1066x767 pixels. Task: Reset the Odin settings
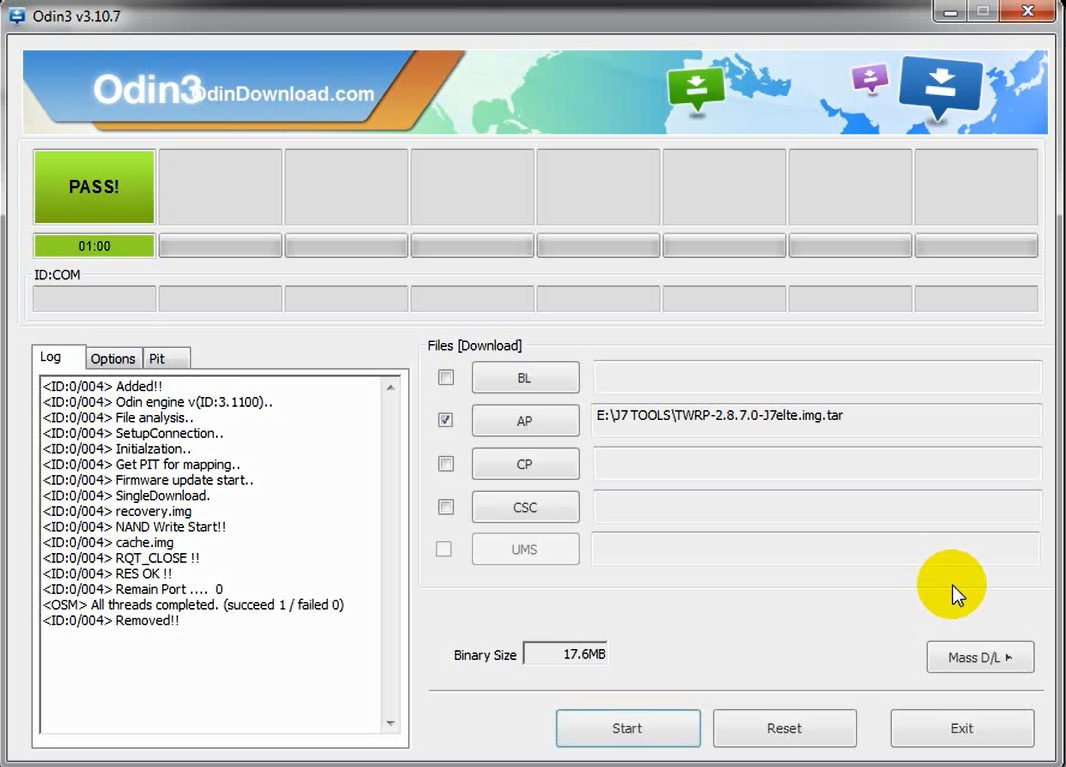pyautogui.click(x=785, y=728)
